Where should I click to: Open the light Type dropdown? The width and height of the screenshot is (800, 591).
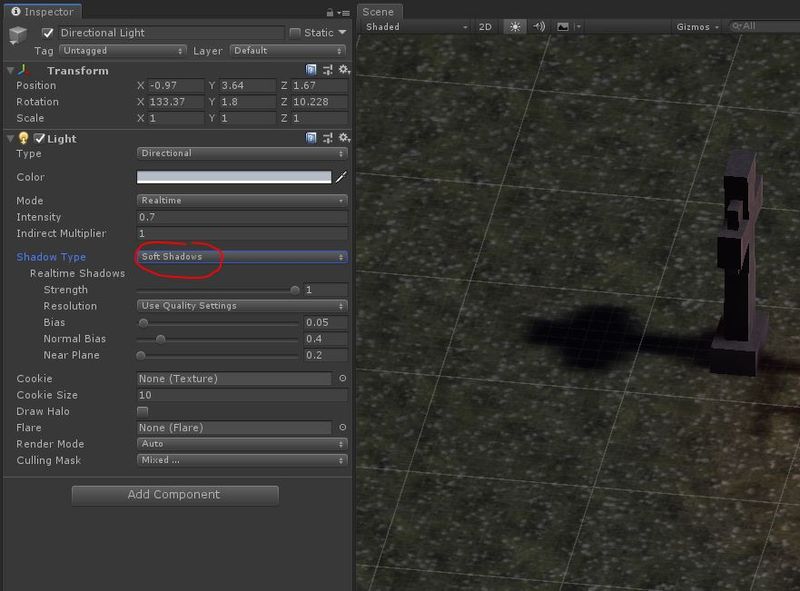coord(242,153)
